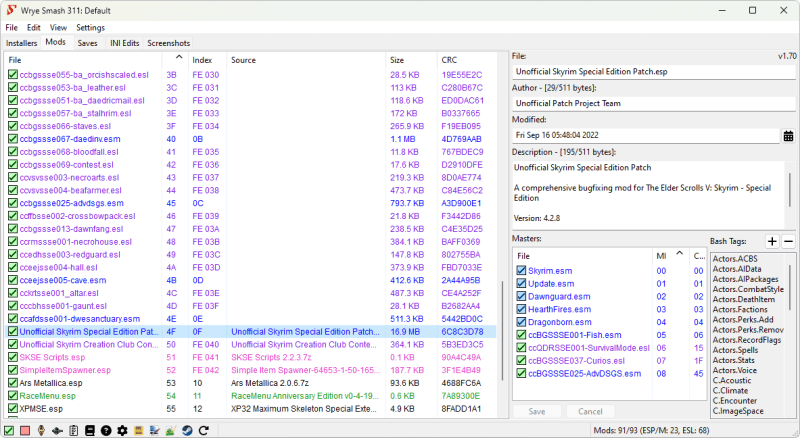800x438 pixels.
Task: Click the blue screen with pencil icon
Action: click(x=155, y=430)
